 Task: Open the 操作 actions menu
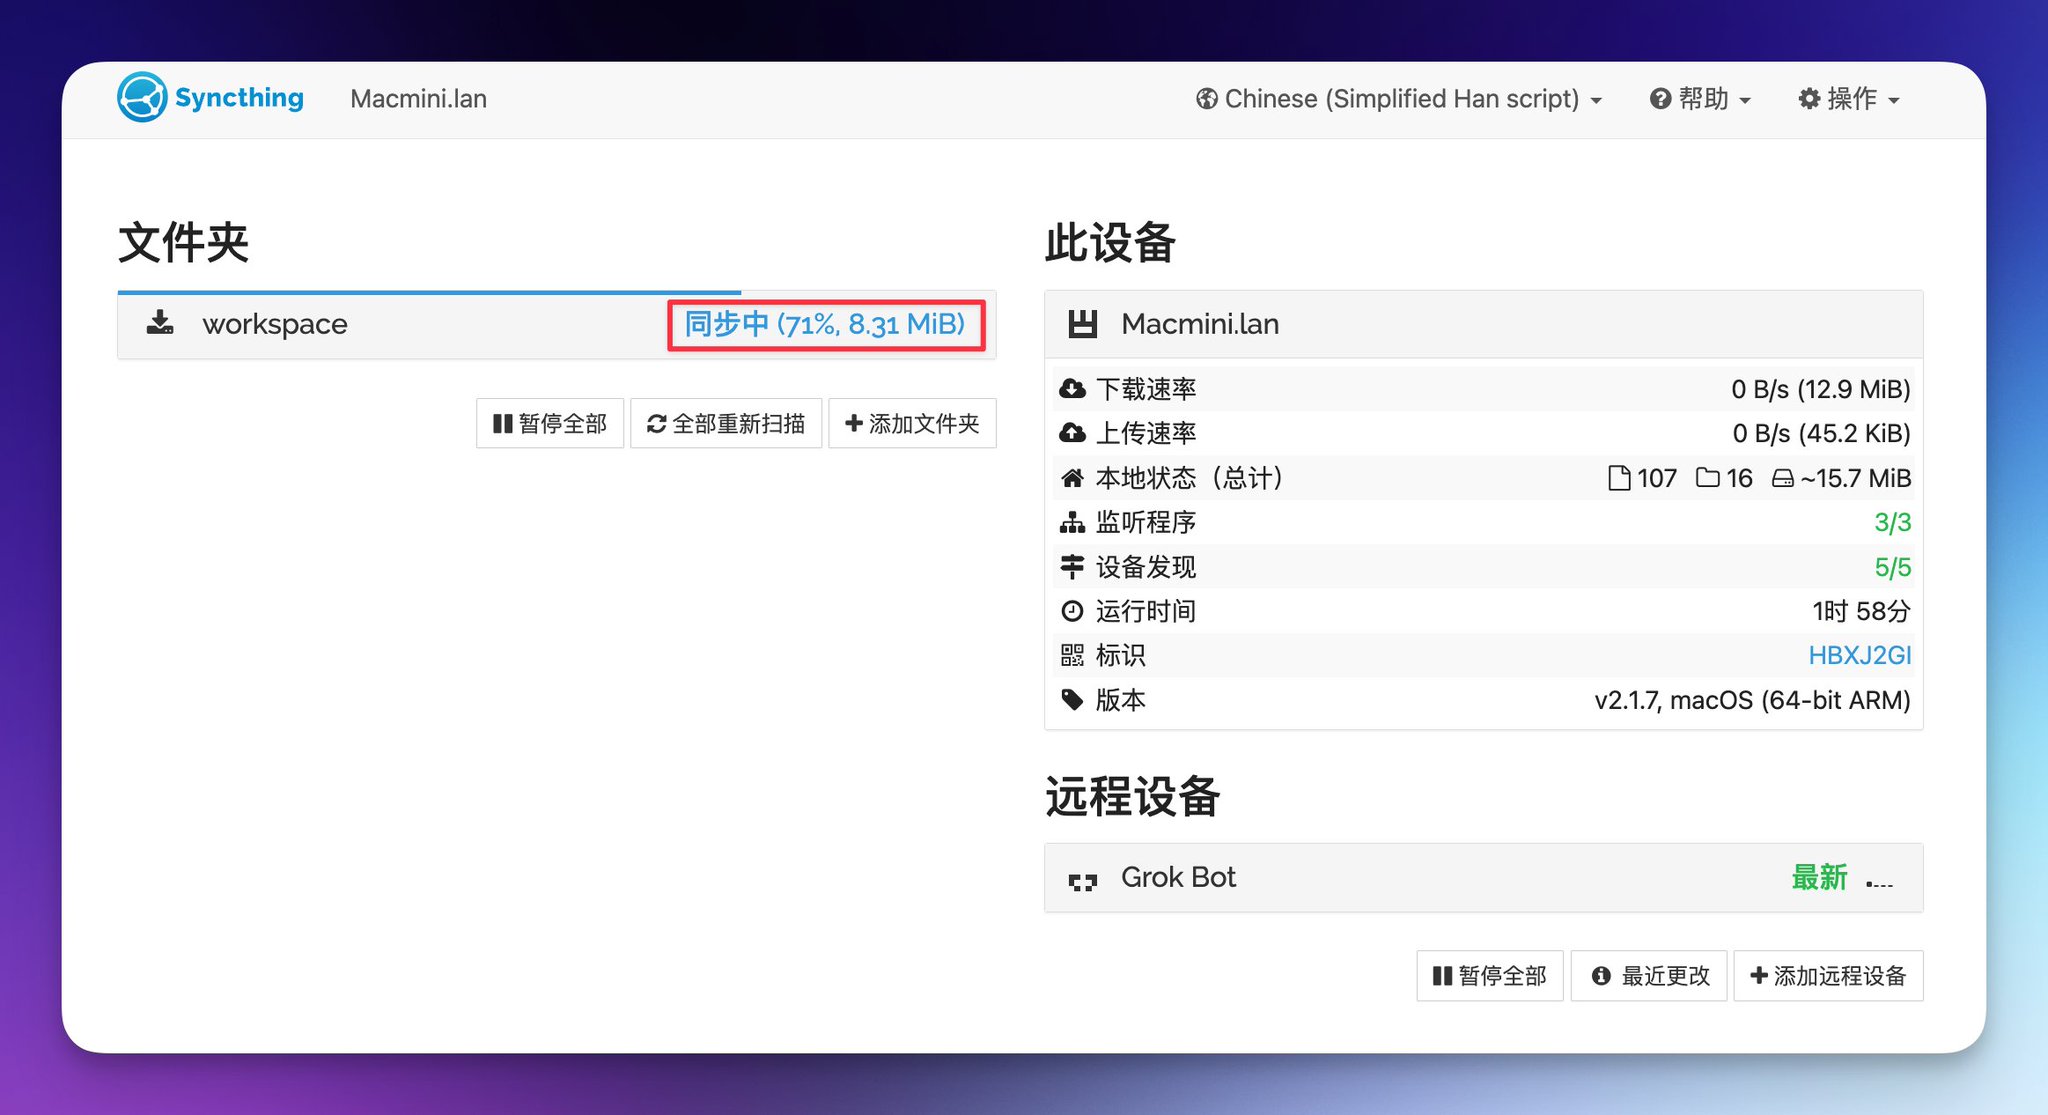pyautogui.click(x=1848, y=98)
